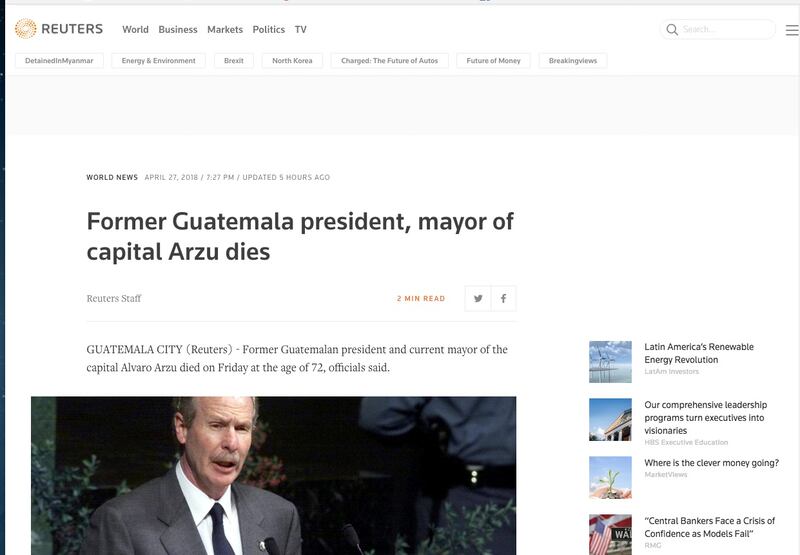The height and width of the screenshot is (555, 800).
Task: Click the 2 MIN READ label
Action: click(421, 298)
